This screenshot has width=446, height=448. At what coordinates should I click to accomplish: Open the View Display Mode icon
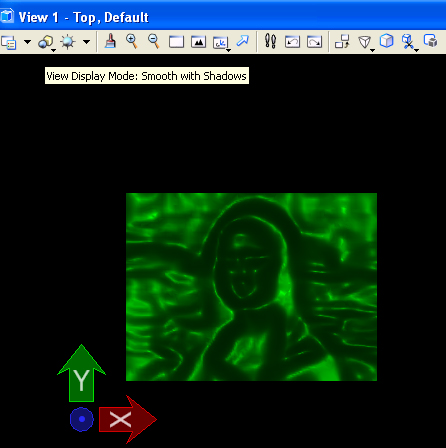[46, 42]
